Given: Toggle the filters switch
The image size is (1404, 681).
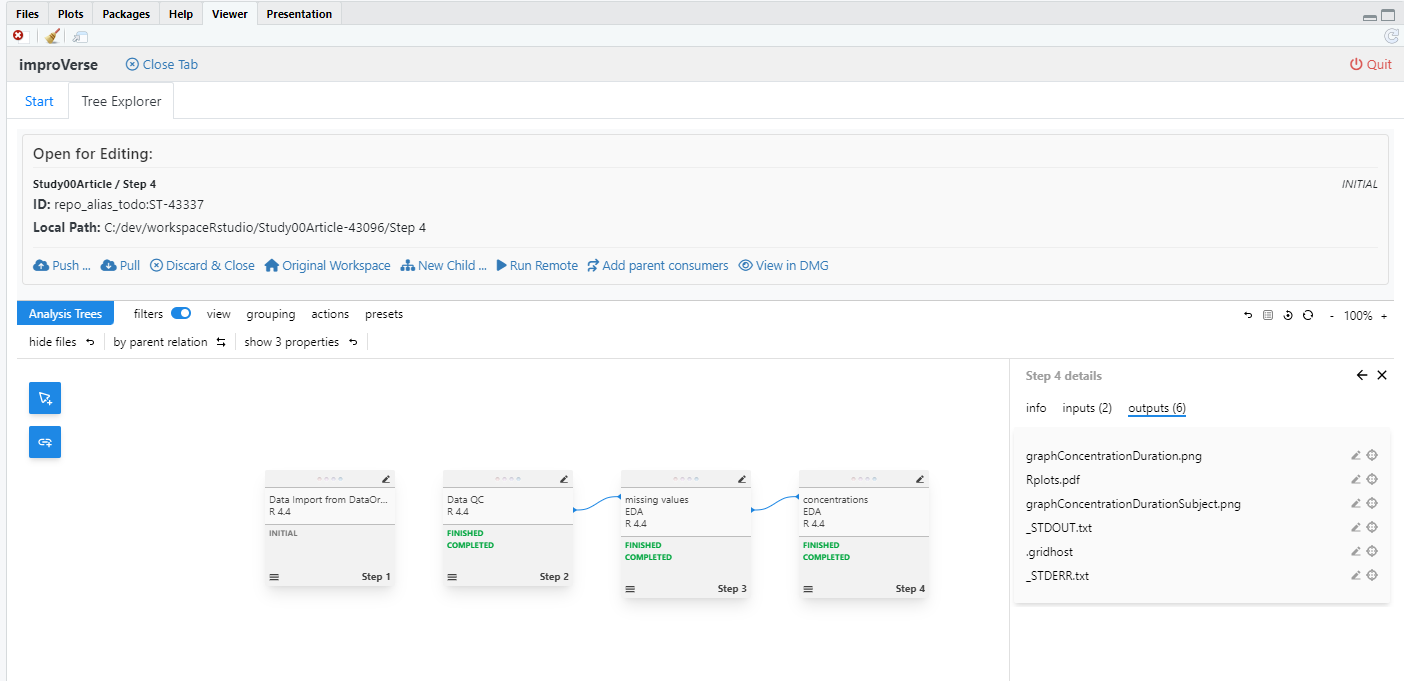Looking at the screenshot, I should point(181,314).
